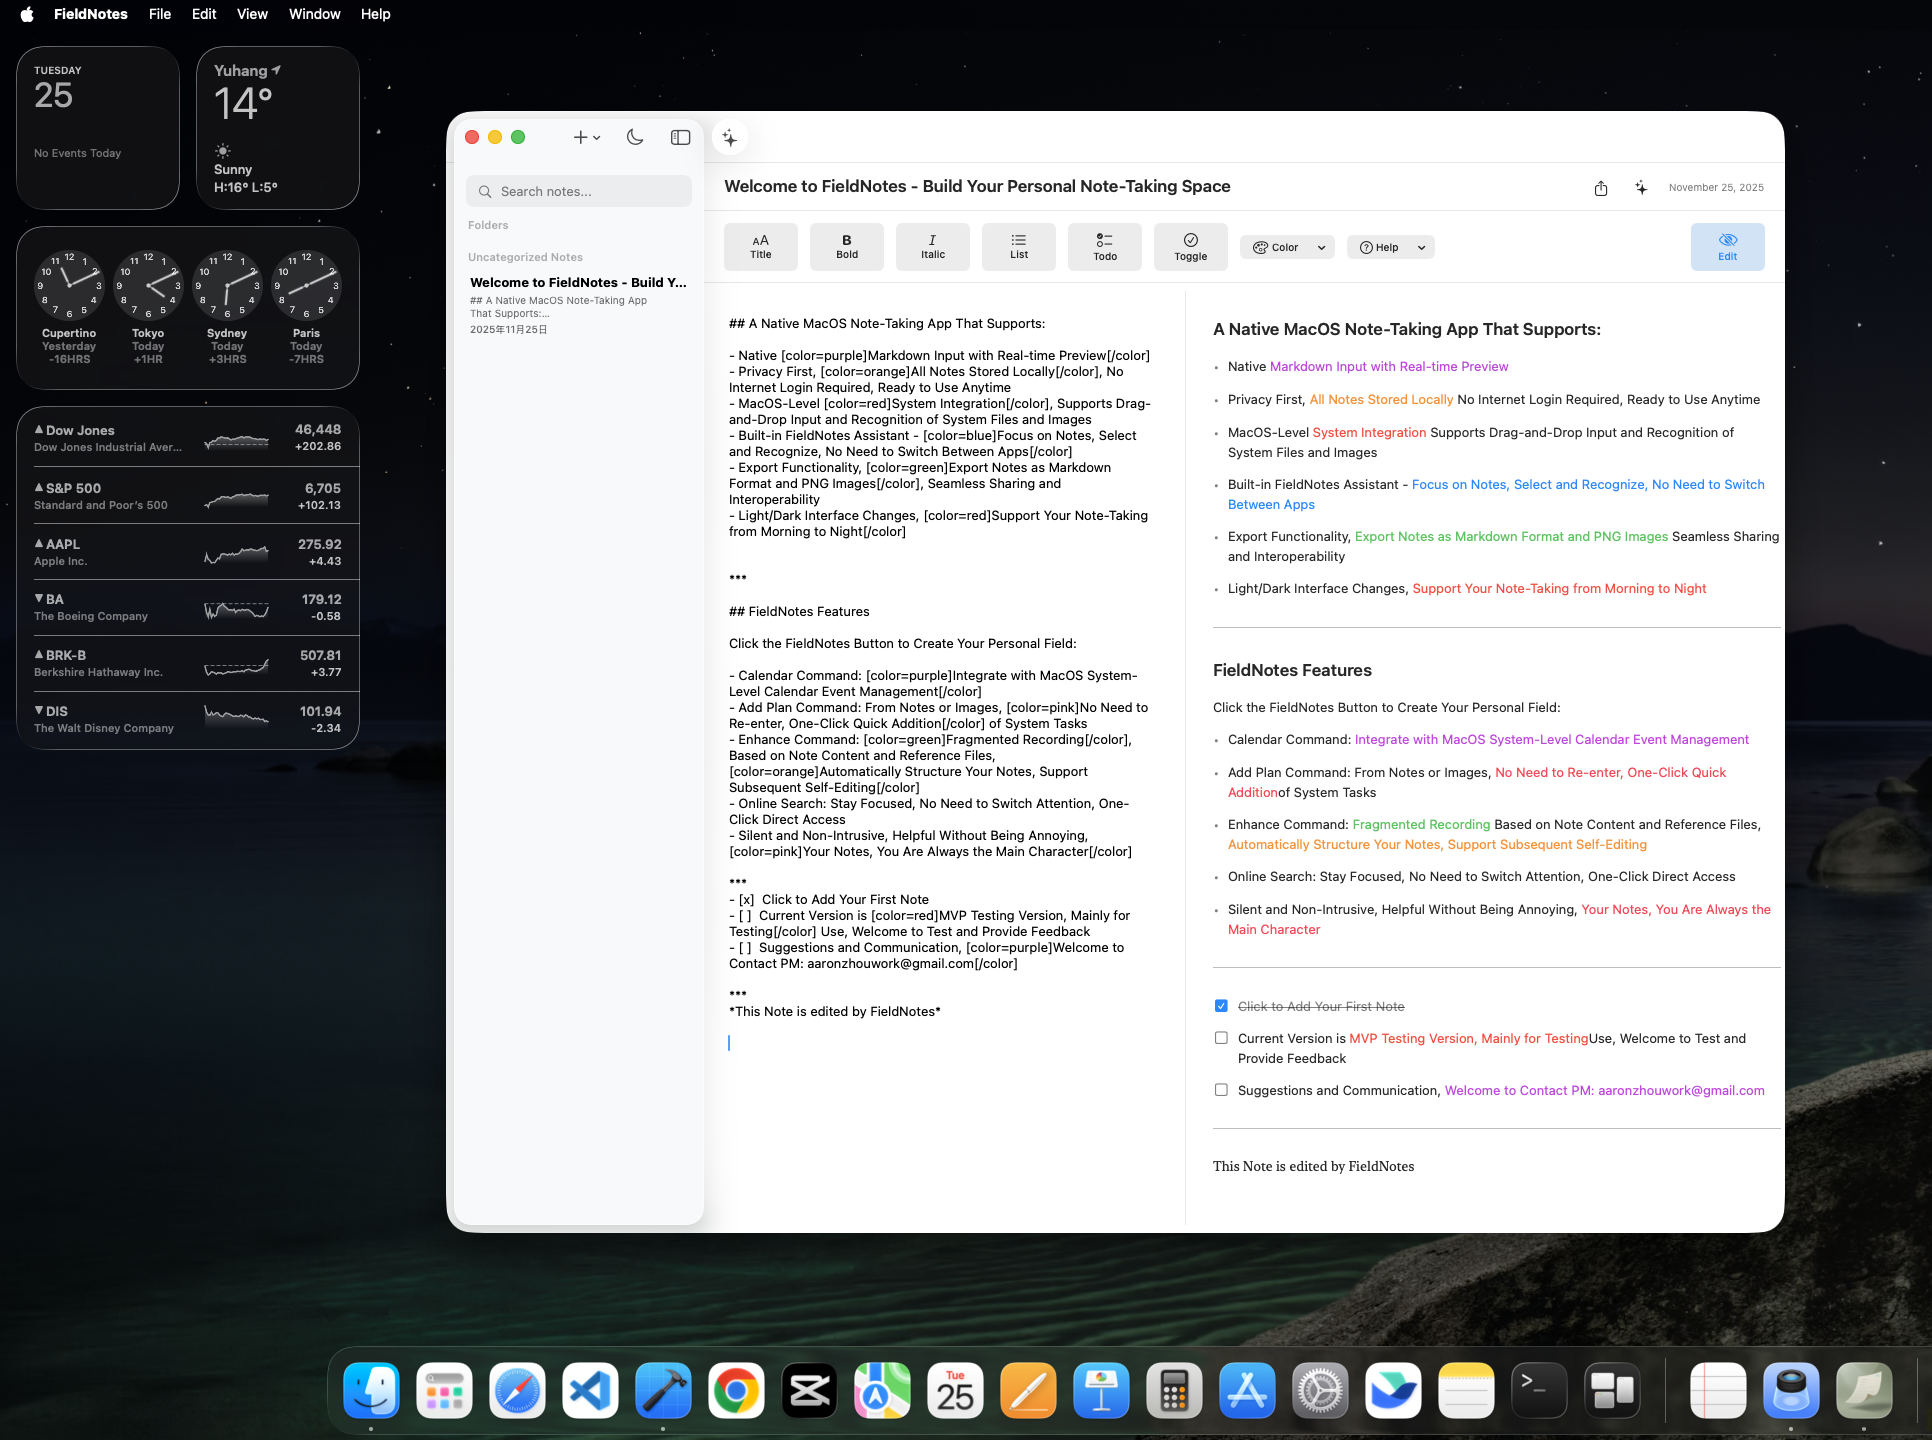Apply Title formatting
Viewport: 1932px width, 1440px height.
click(x=760, y=246)
